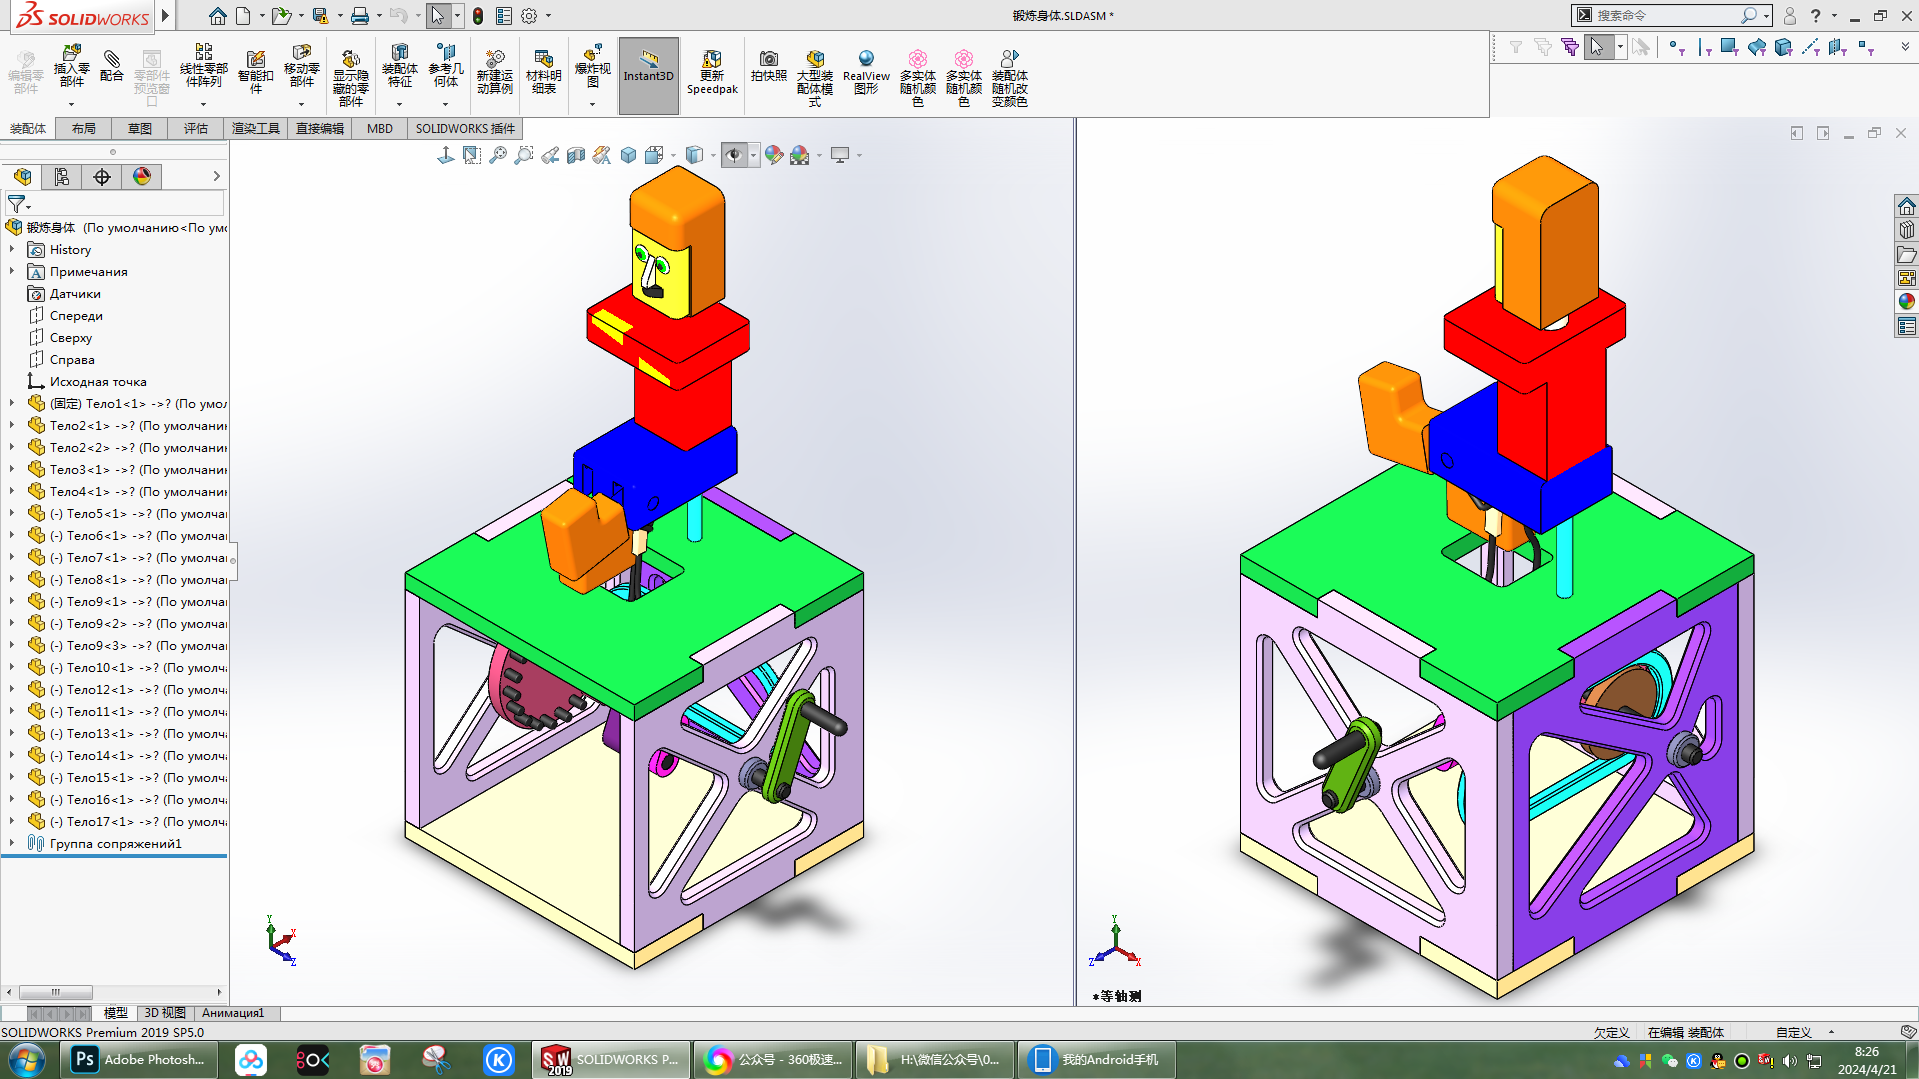Open the 360 browser taskbar button
The image size is (1919, 1079).
772,1060
